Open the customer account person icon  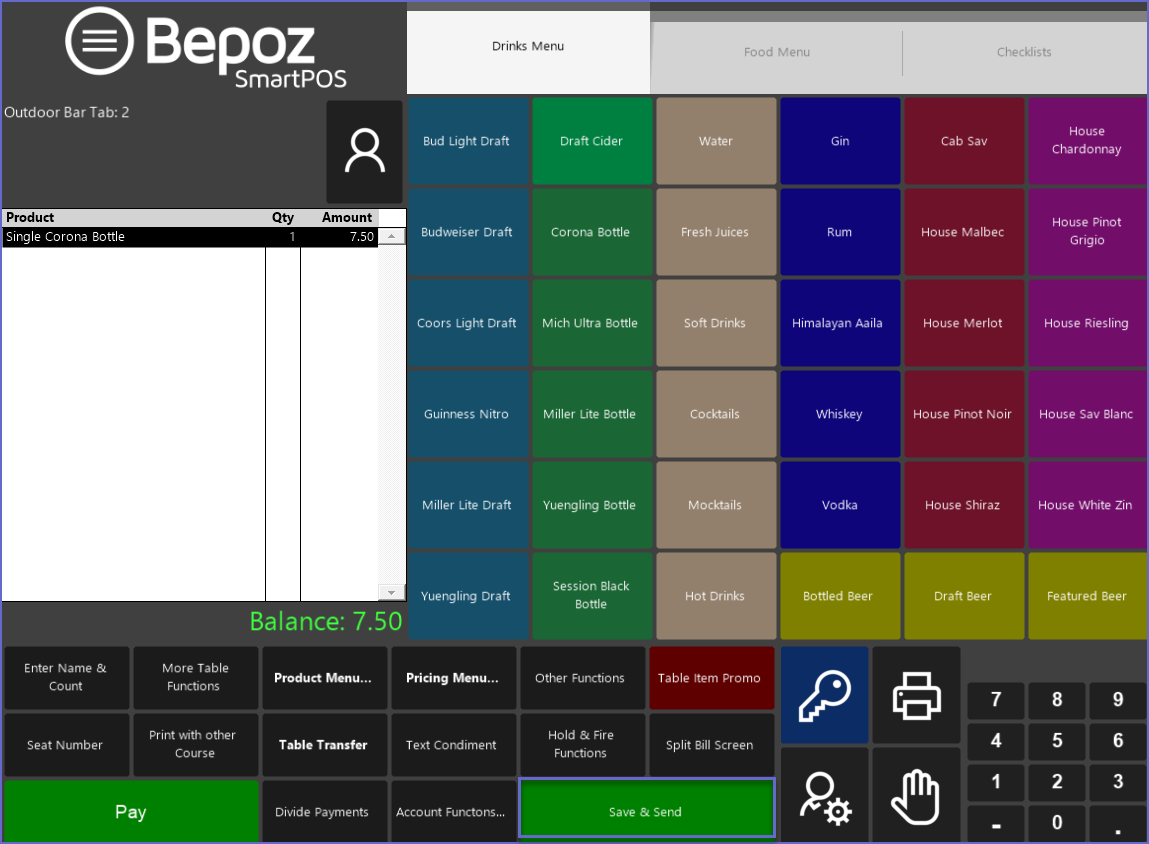[364, 152]
